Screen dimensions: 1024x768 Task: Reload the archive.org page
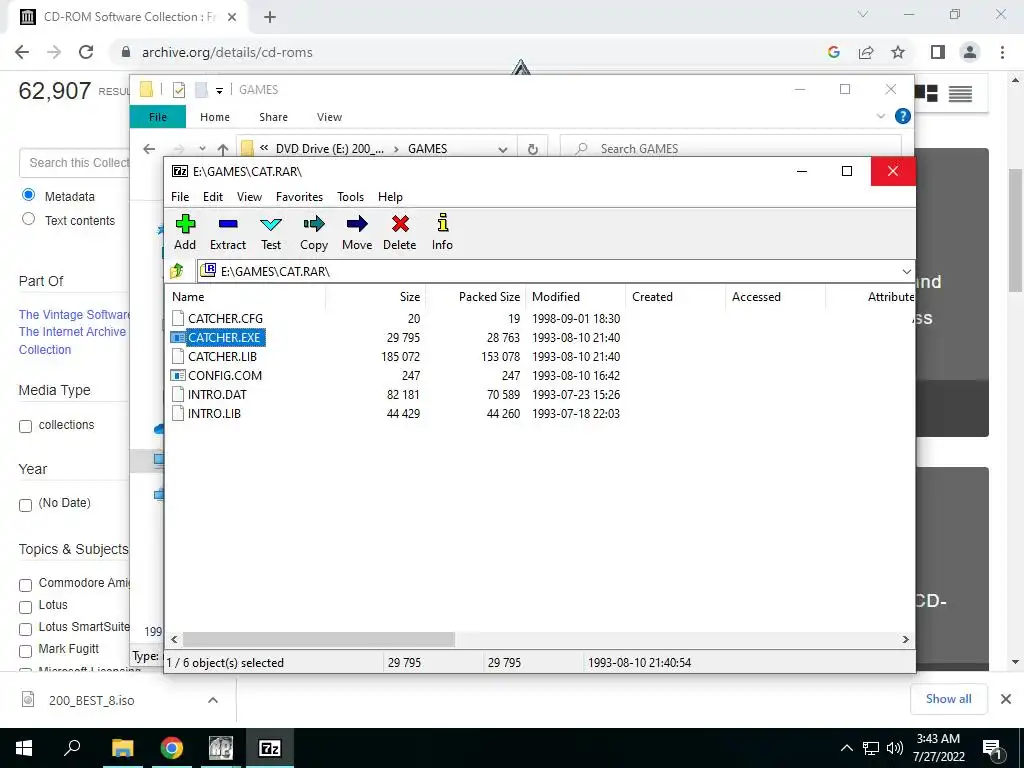click(86, 52)
